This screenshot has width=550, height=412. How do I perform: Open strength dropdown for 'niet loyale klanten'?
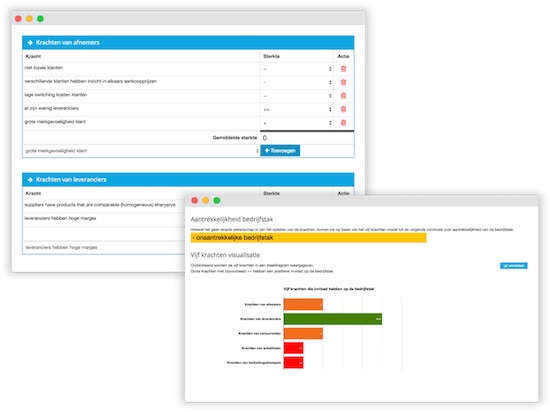[297, 69]
